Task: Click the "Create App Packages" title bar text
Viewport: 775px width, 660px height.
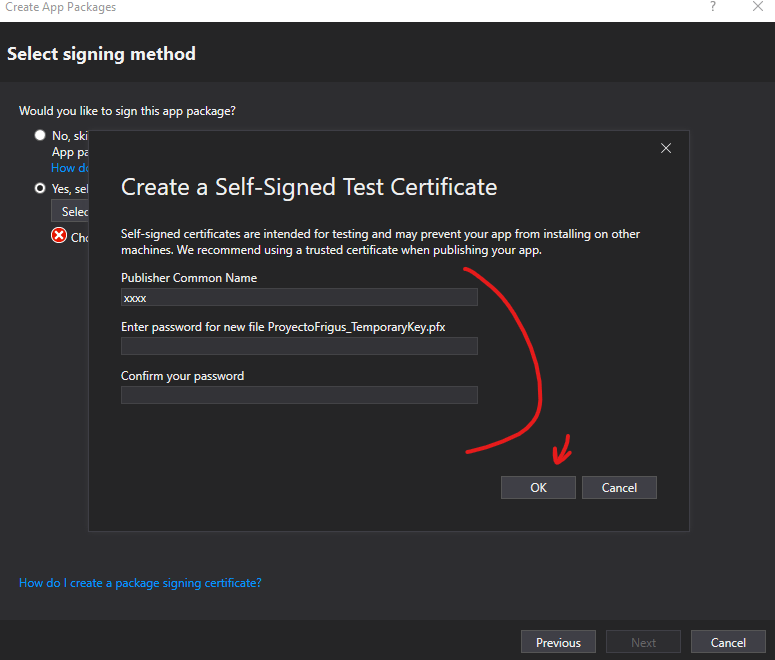Action: [x=60, y=7]
